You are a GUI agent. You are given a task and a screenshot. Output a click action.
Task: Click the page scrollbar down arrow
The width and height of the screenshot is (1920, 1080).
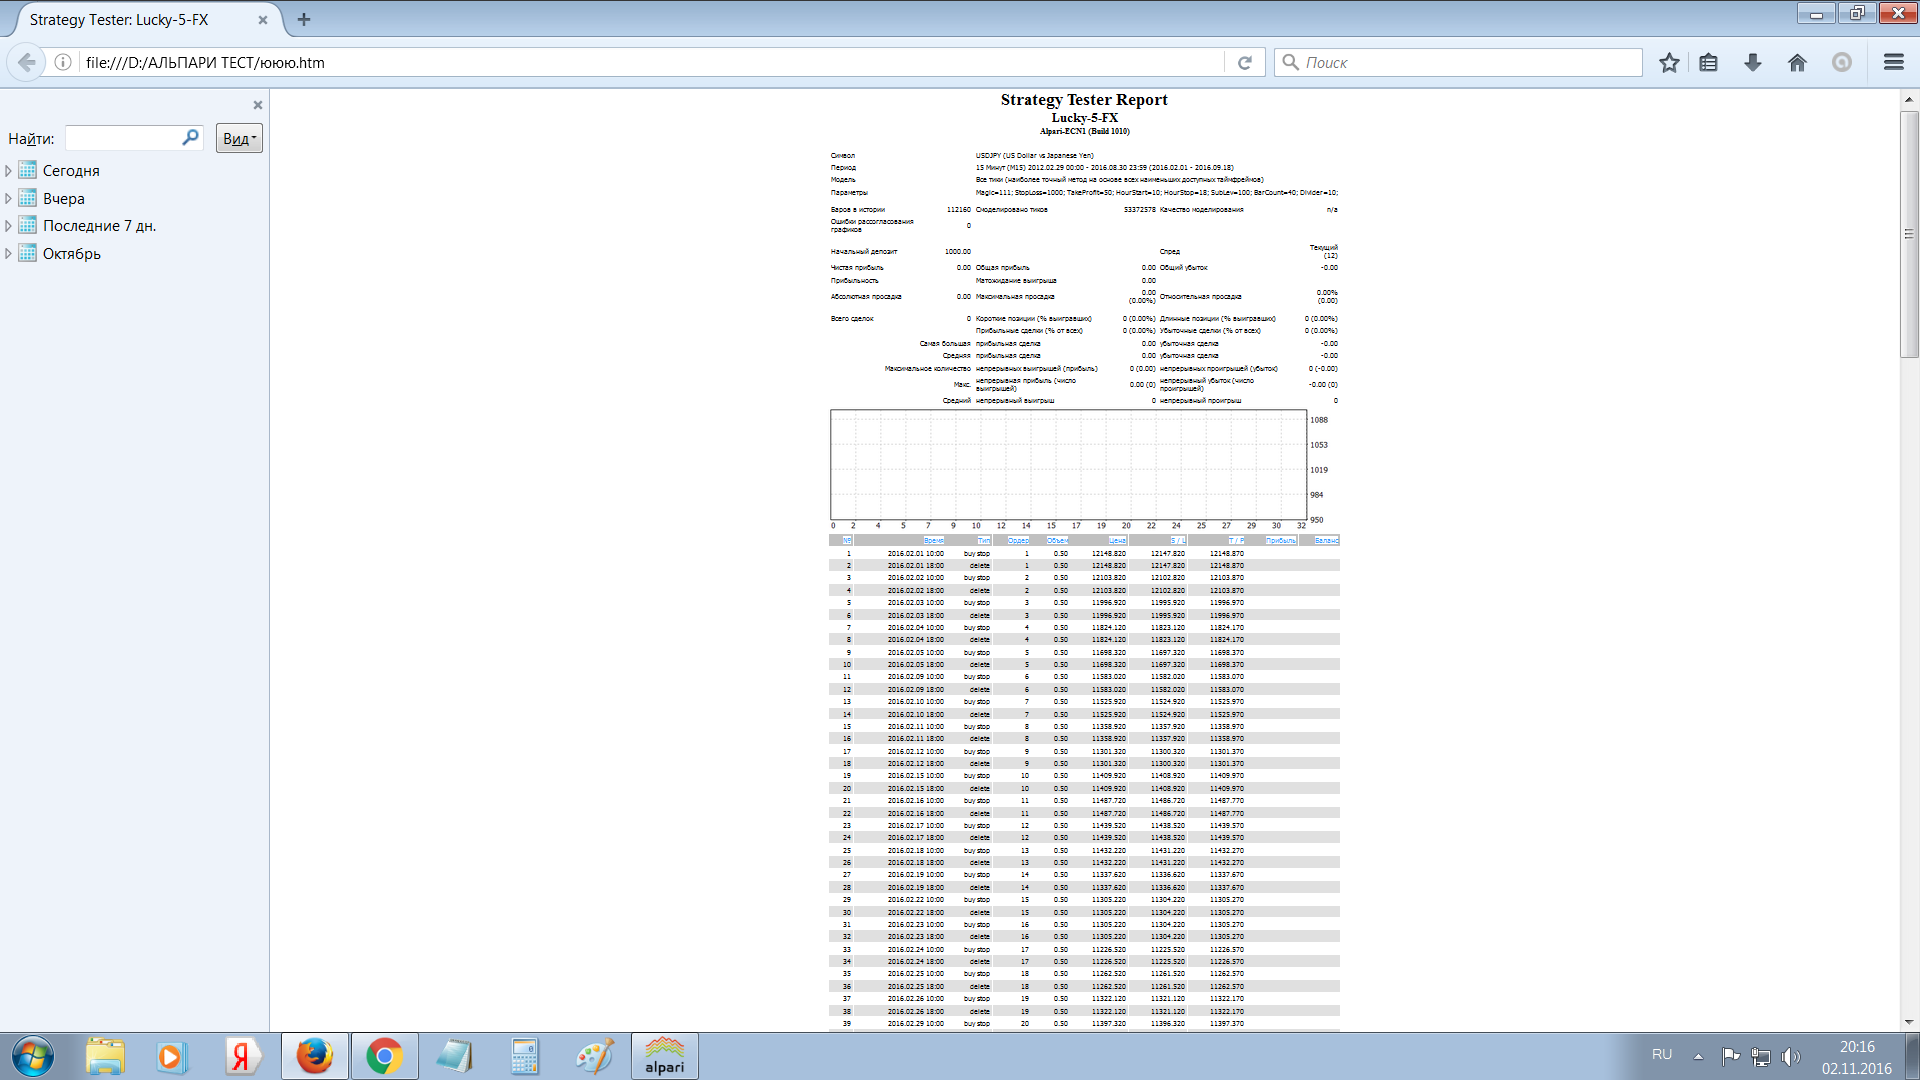1909,1022
